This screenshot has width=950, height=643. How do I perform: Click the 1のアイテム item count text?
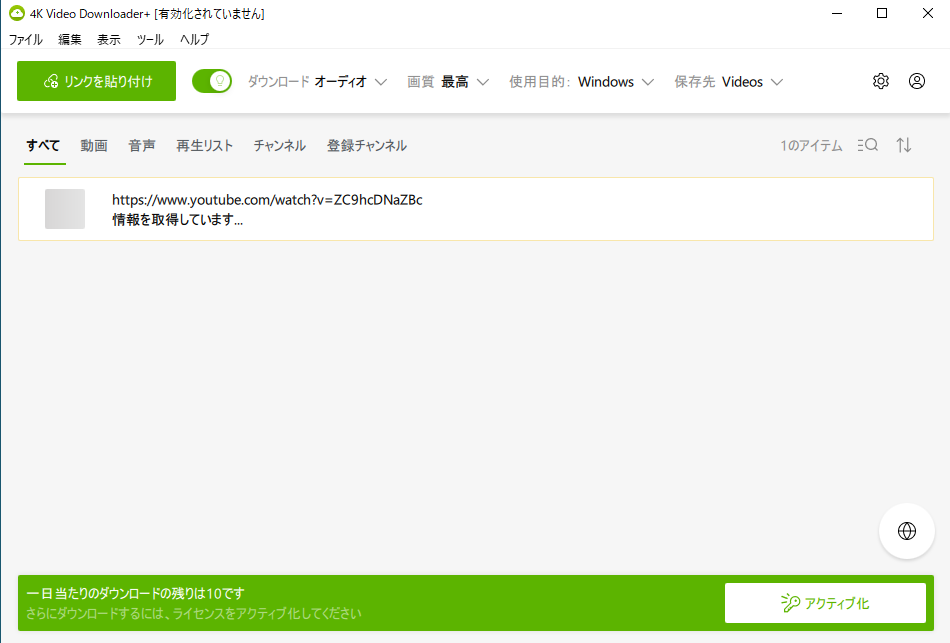pyautogui.click(x=811, y=145)
